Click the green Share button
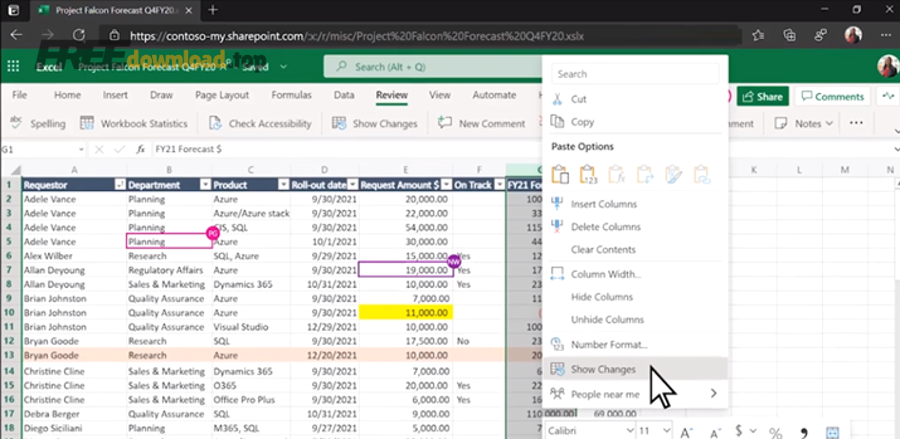The width and height of the screenshot is (900, 439). 762,96
